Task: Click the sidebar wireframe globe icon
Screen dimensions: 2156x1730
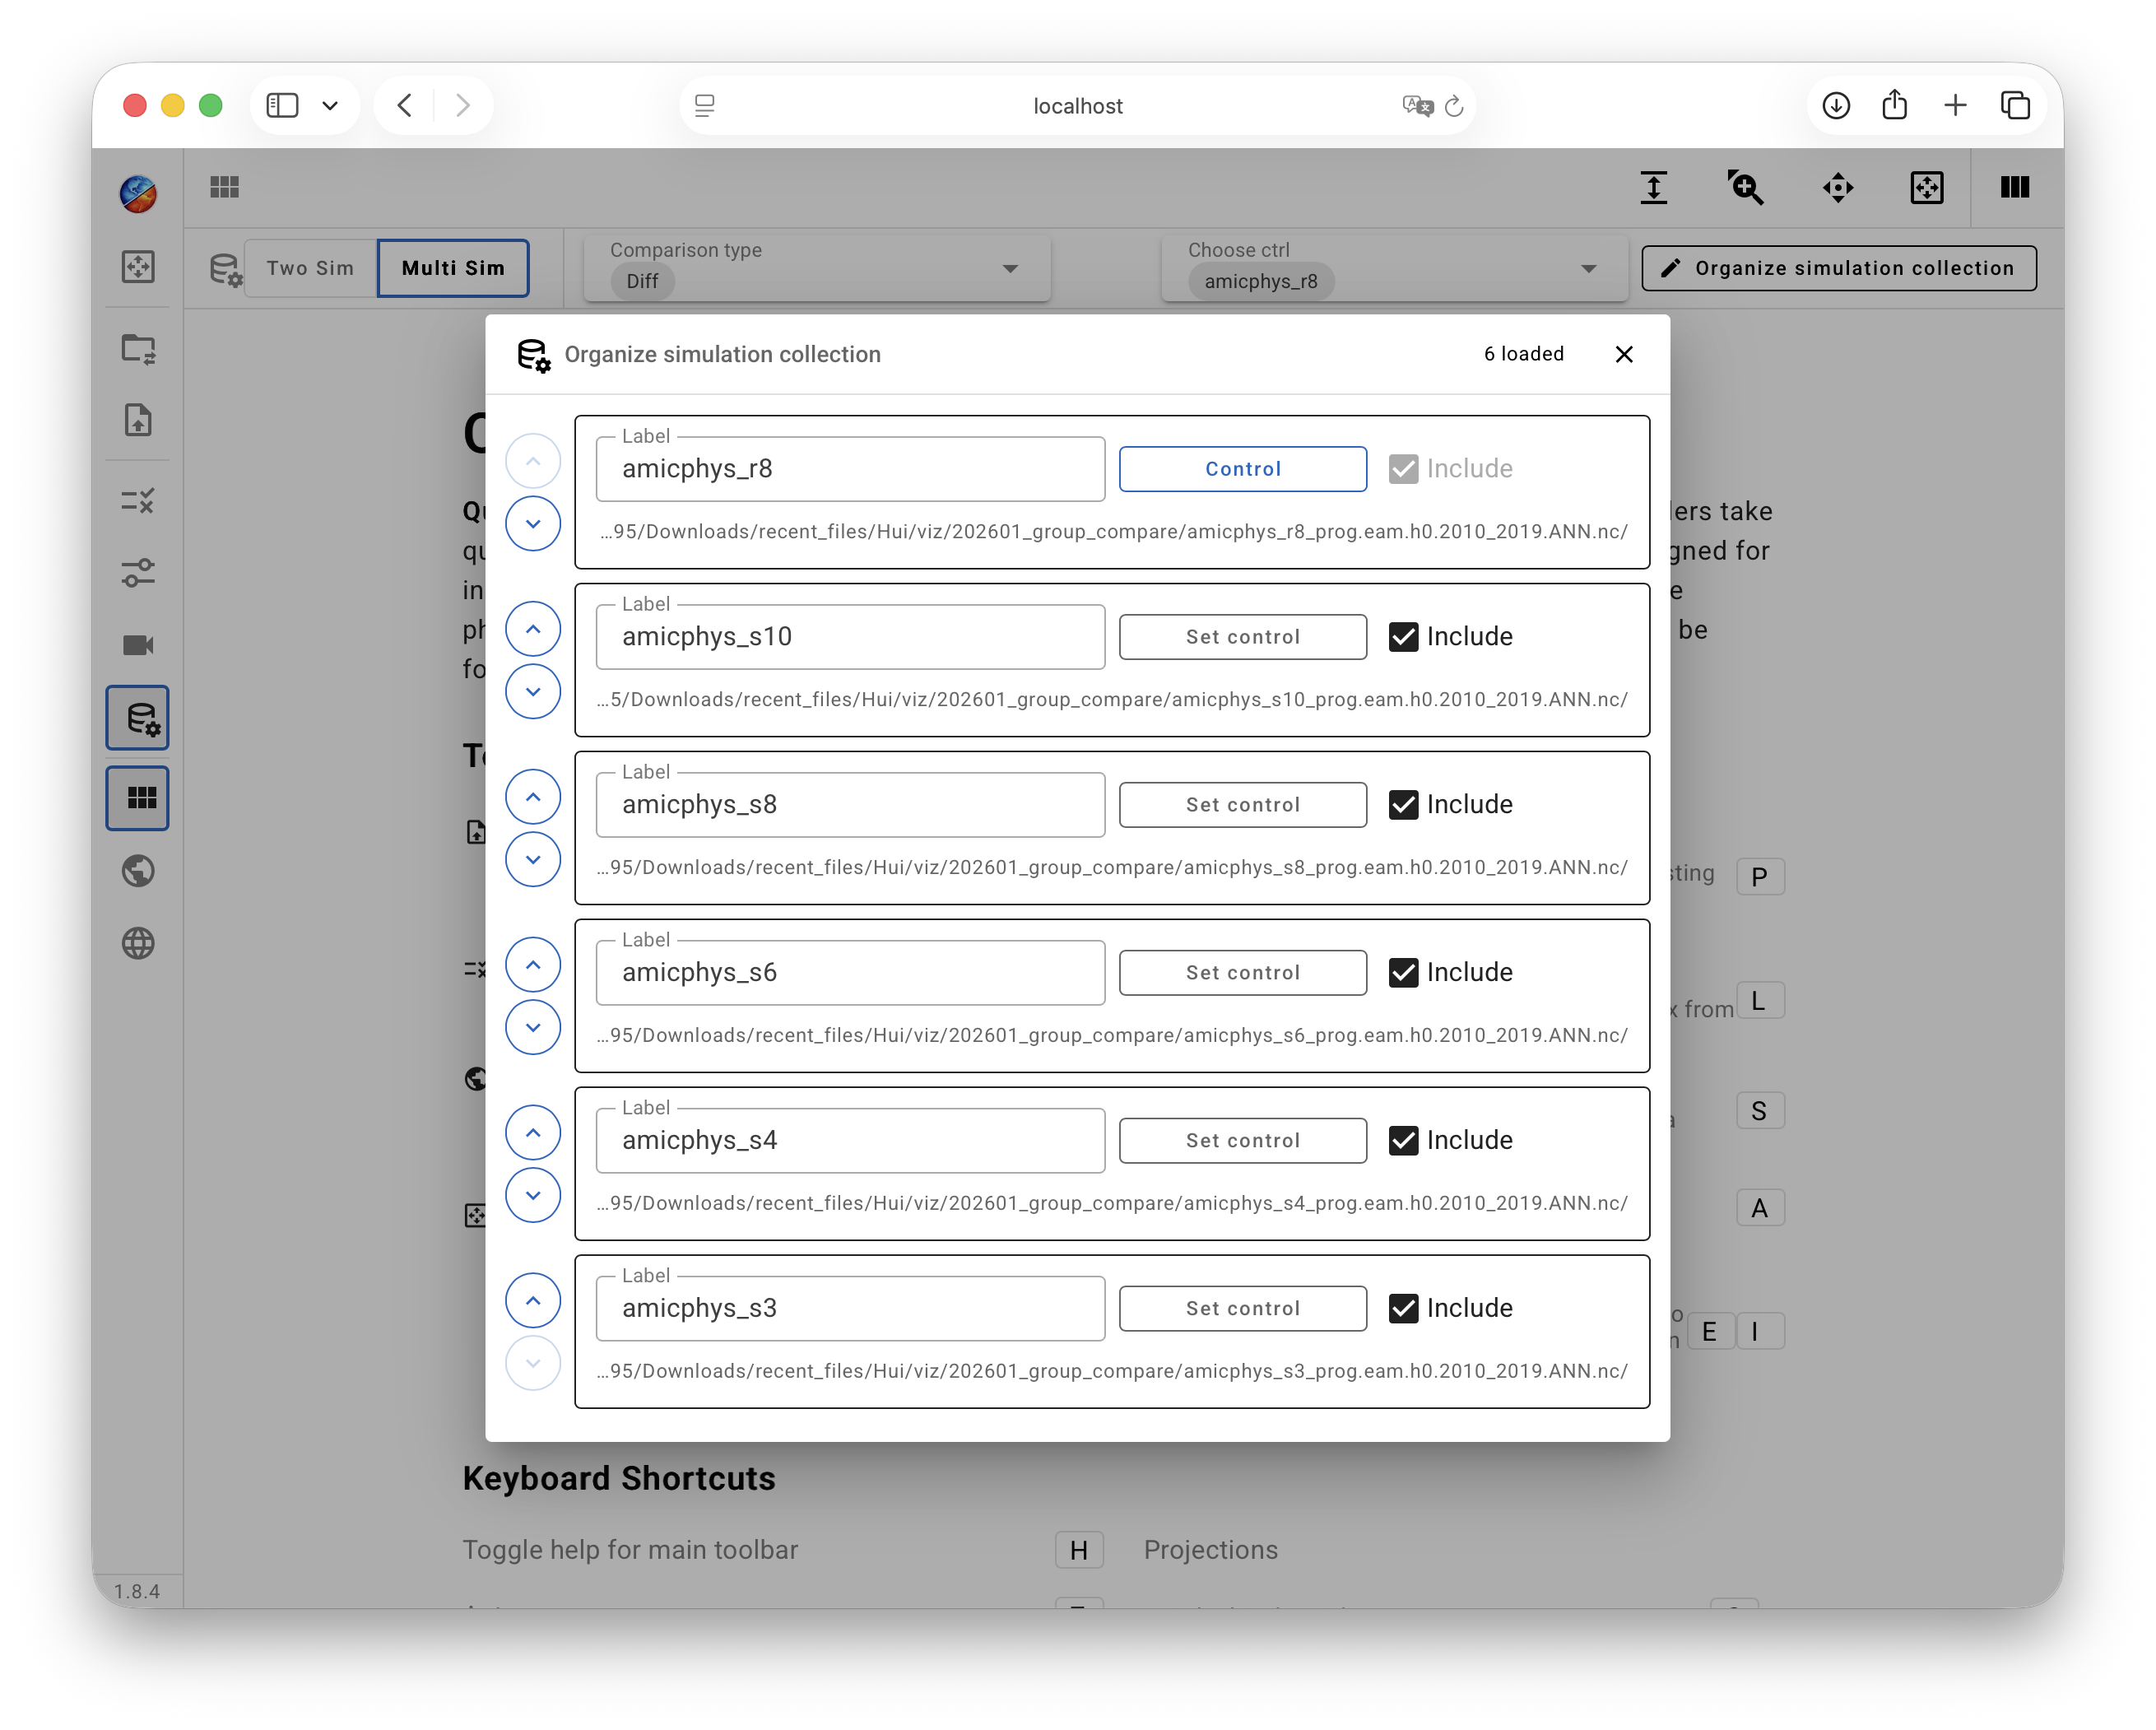Action: pyautogui.click(x=138, y=942)
